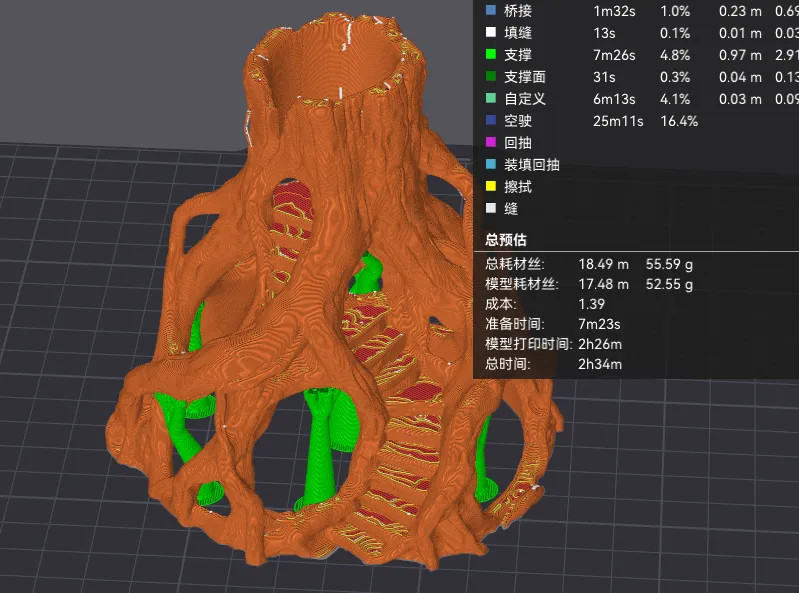This screenshot has width=799, height=593.
Task: Click the 总预估 section heading
Action: [x=506, y=239]
